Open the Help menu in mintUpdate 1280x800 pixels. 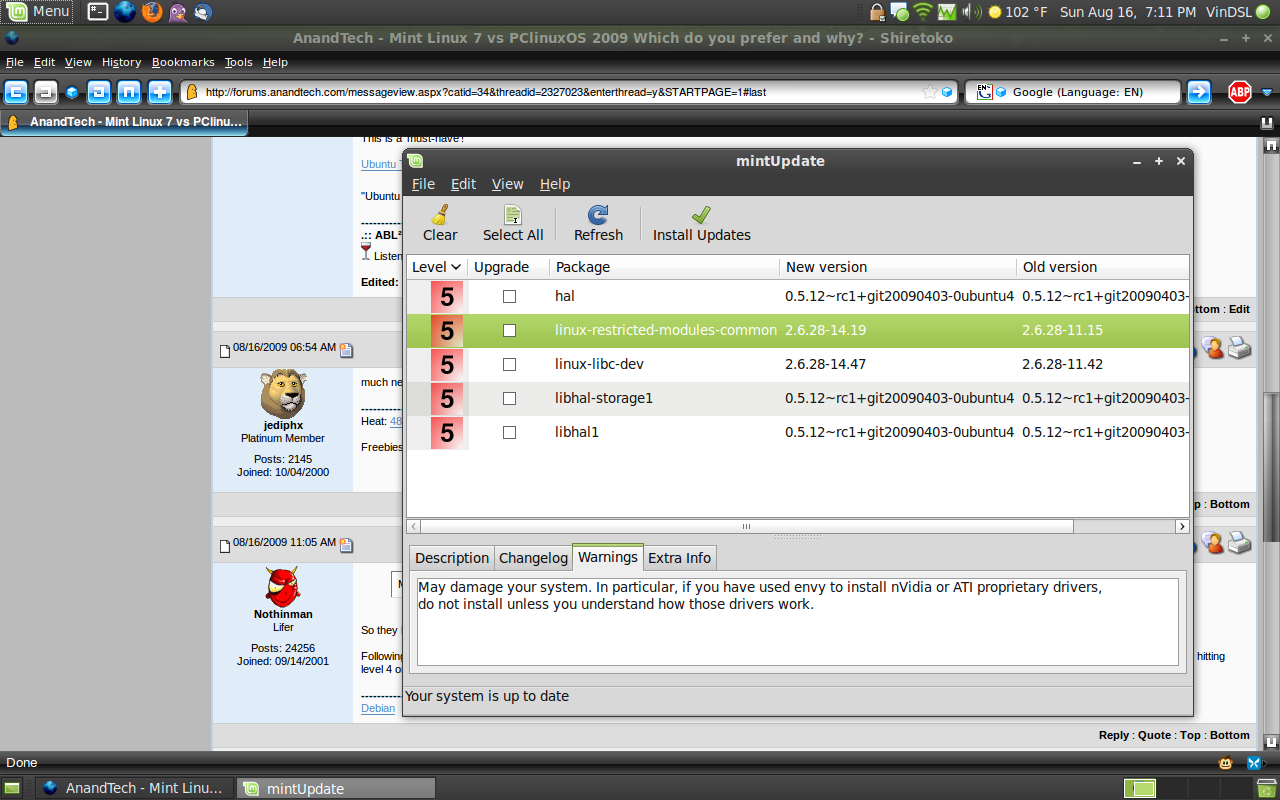555,184
